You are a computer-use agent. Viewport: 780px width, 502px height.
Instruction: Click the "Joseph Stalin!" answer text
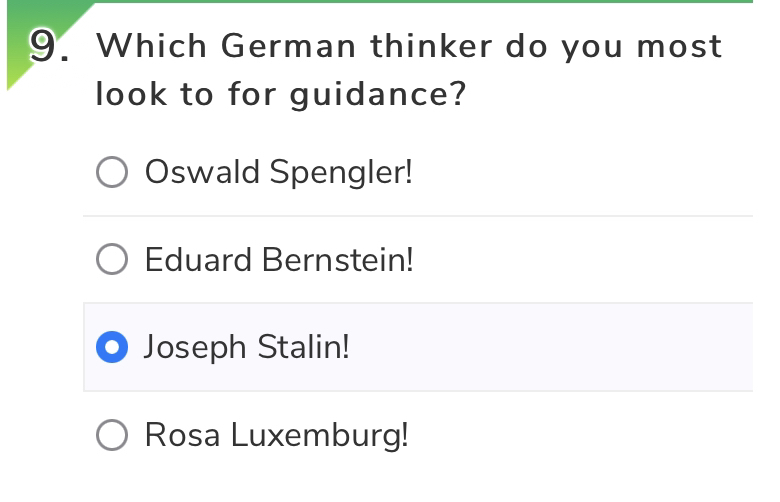246,348
